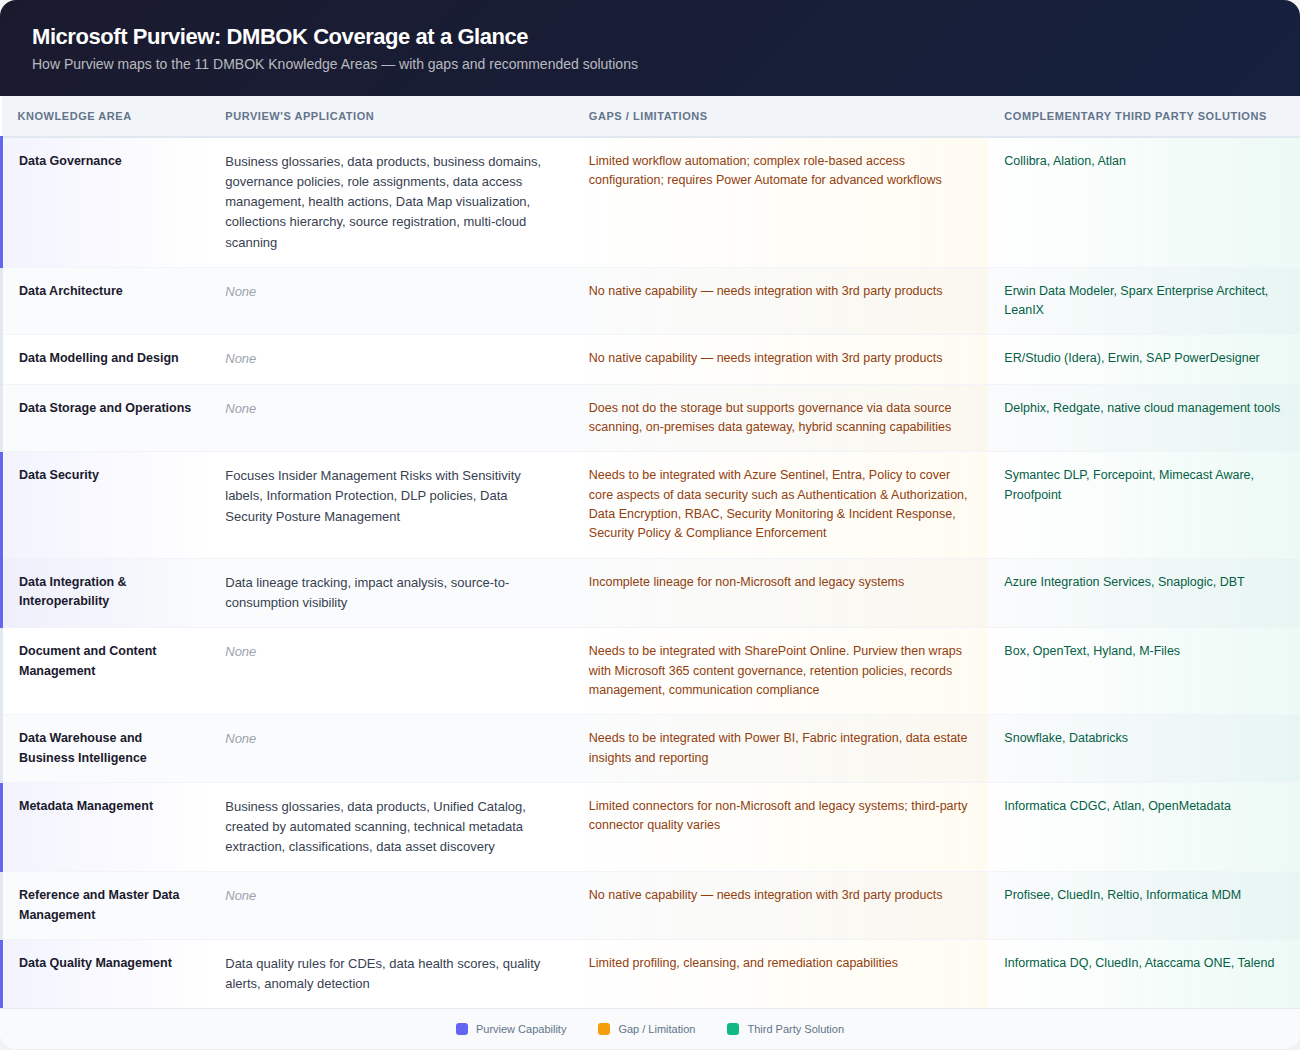The width and height of the screenshot is (1300, 1050).
Task: Click the Metadata Management Purview application text
Action: 376,827
